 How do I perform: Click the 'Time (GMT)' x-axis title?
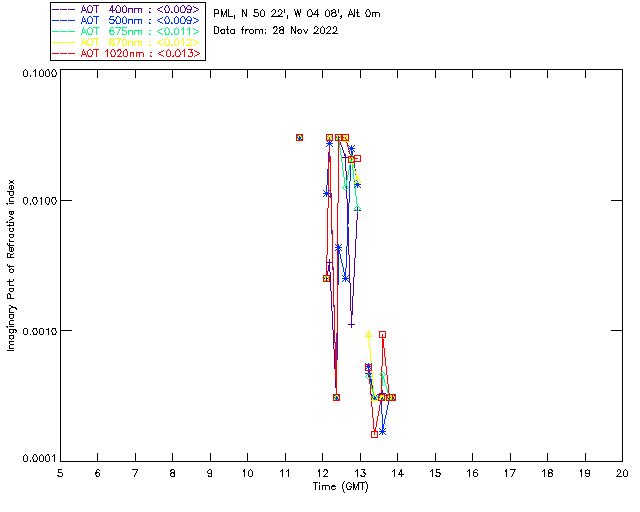tap(341, 487)
